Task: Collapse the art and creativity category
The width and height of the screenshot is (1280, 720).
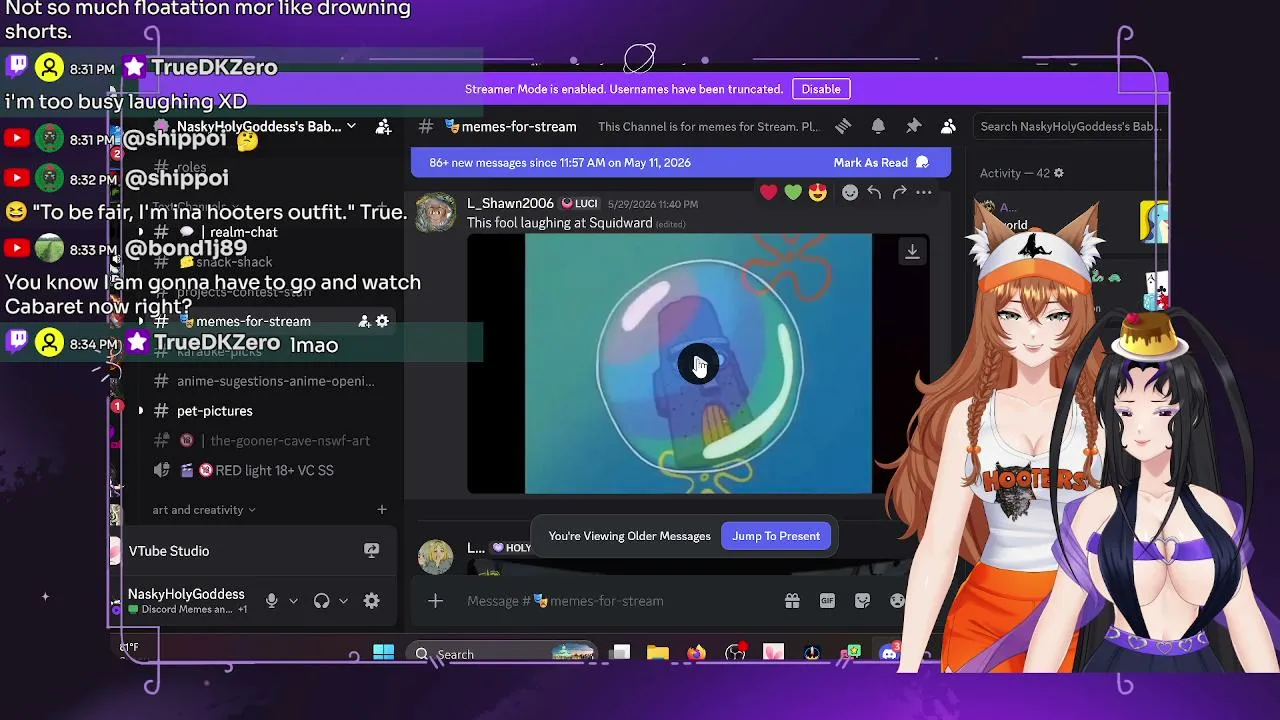Action: coord(204,510)
